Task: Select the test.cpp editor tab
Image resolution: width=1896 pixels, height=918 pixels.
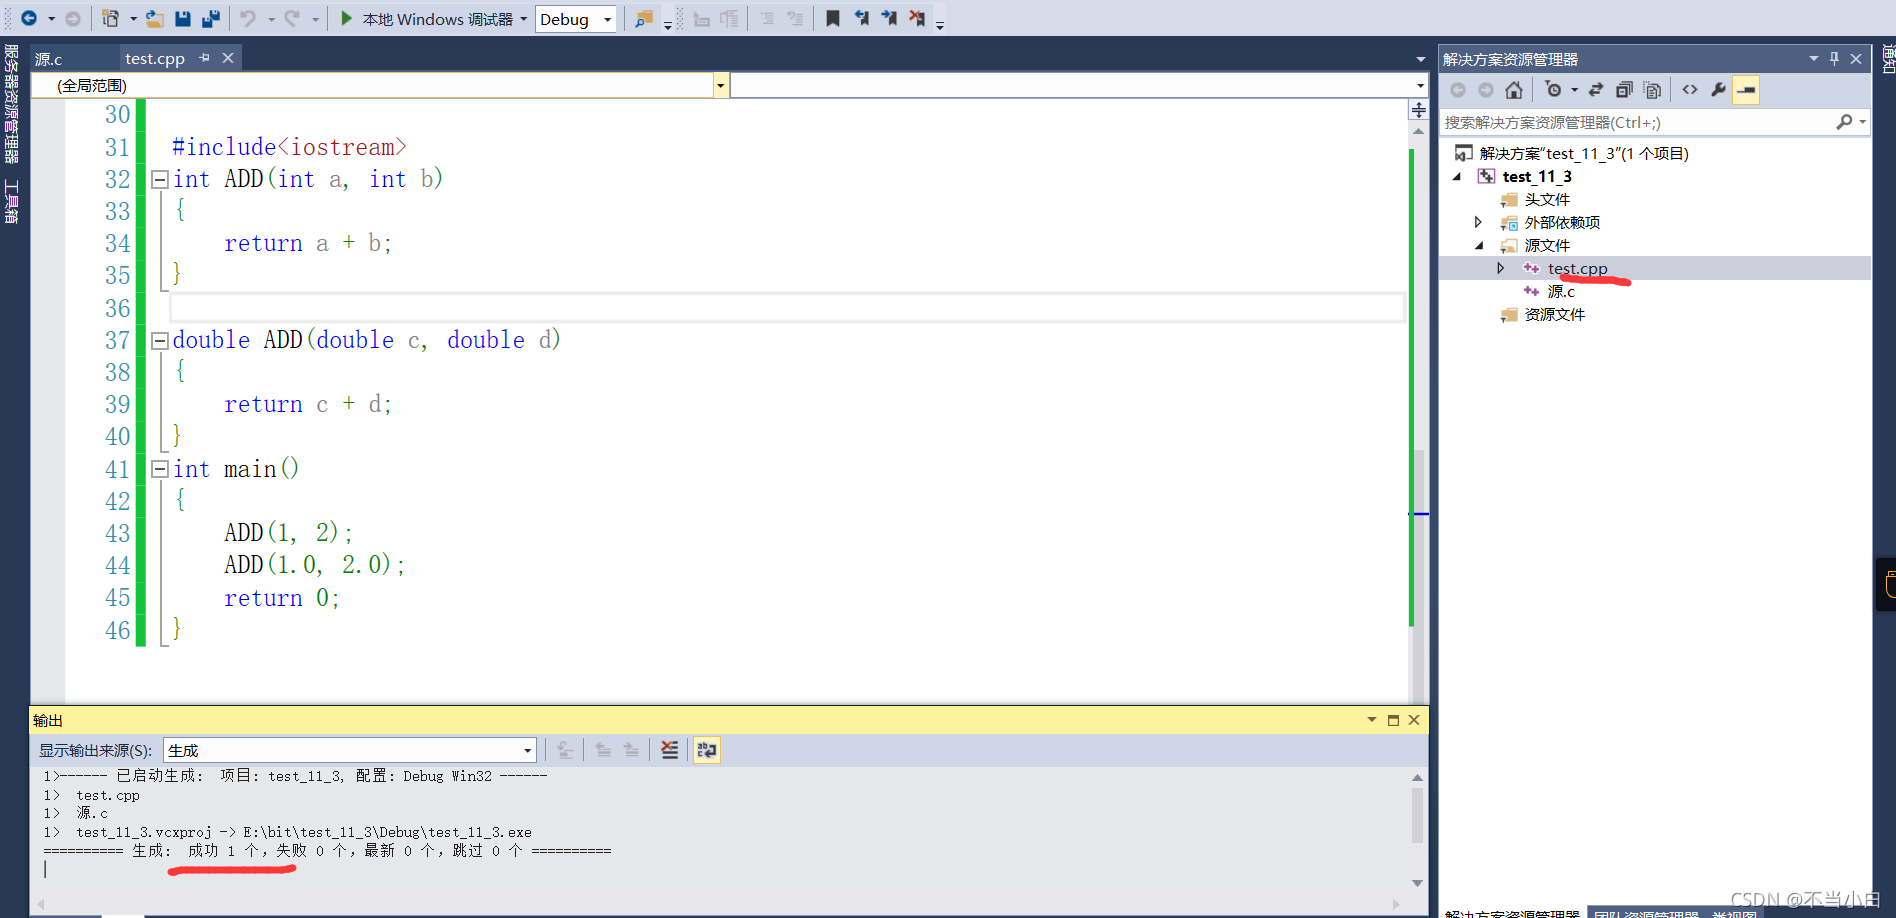Action: 155,59
